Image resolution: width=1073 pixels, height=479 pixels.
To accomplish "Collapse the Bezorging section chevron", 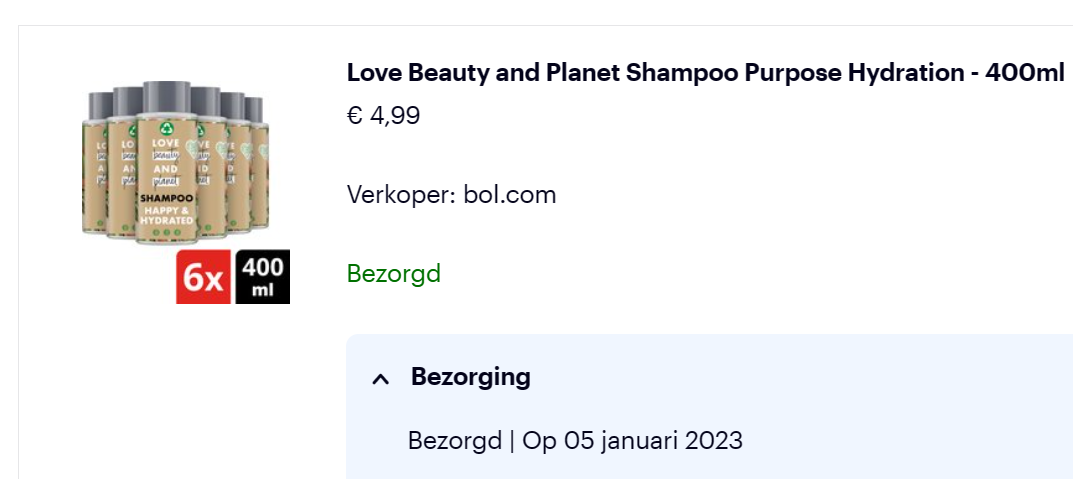I will click(380, 379).
